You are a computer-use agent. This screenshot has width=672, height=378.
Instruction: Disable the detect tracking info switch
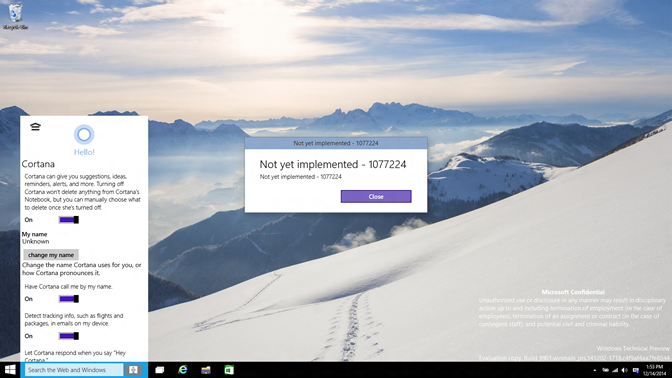[69, 336]
